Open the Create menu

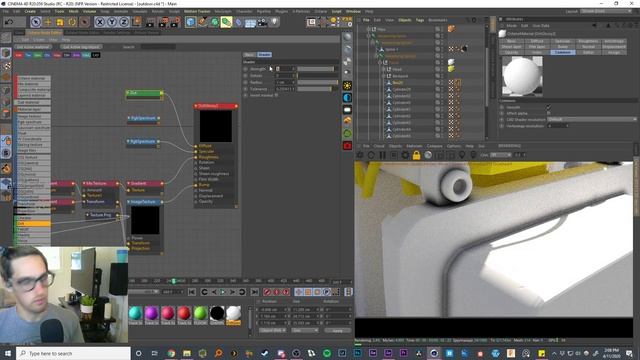pyautogui.click(x=30, y=11)
